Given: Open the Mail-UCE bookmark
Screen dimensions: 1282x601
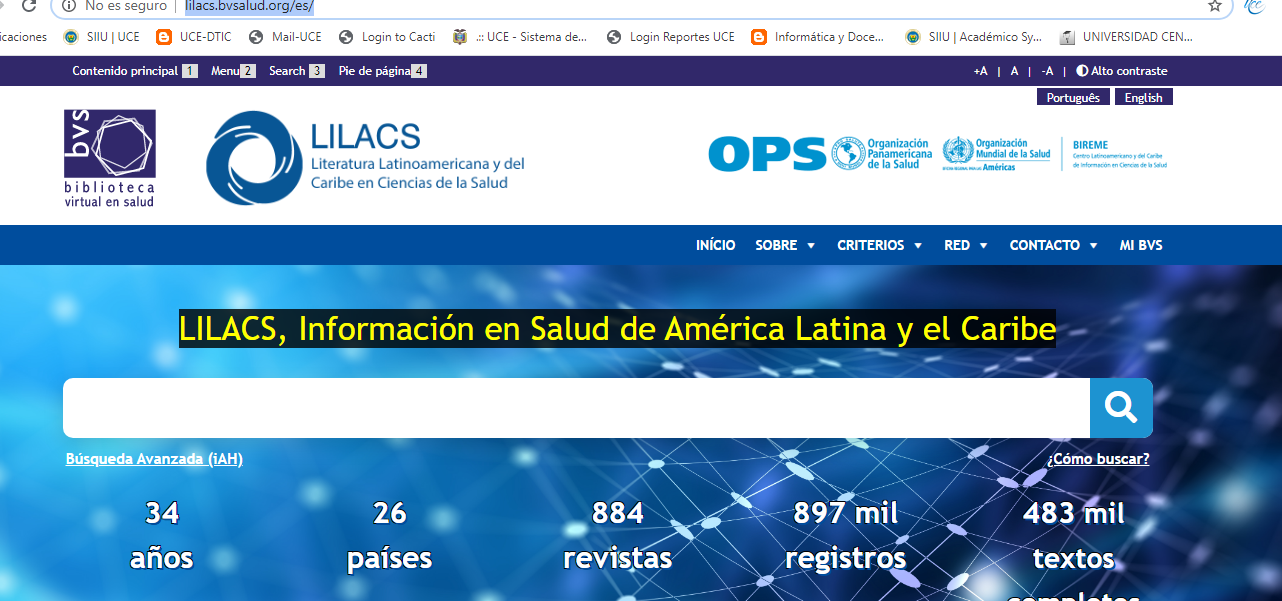Looking at the screenshot, I should pos(285,37).
